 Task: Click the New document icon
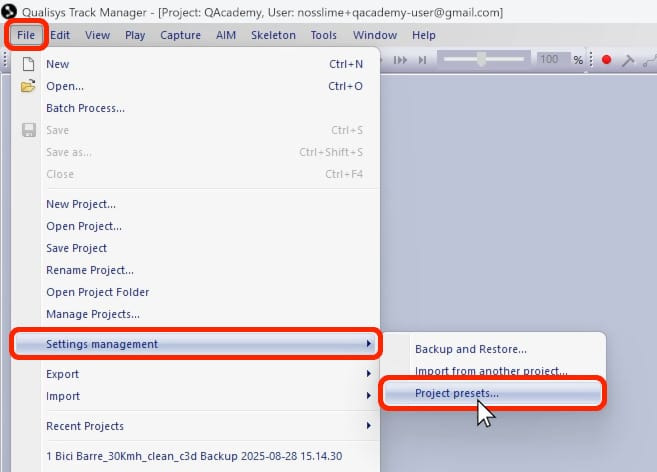point(28,64)
